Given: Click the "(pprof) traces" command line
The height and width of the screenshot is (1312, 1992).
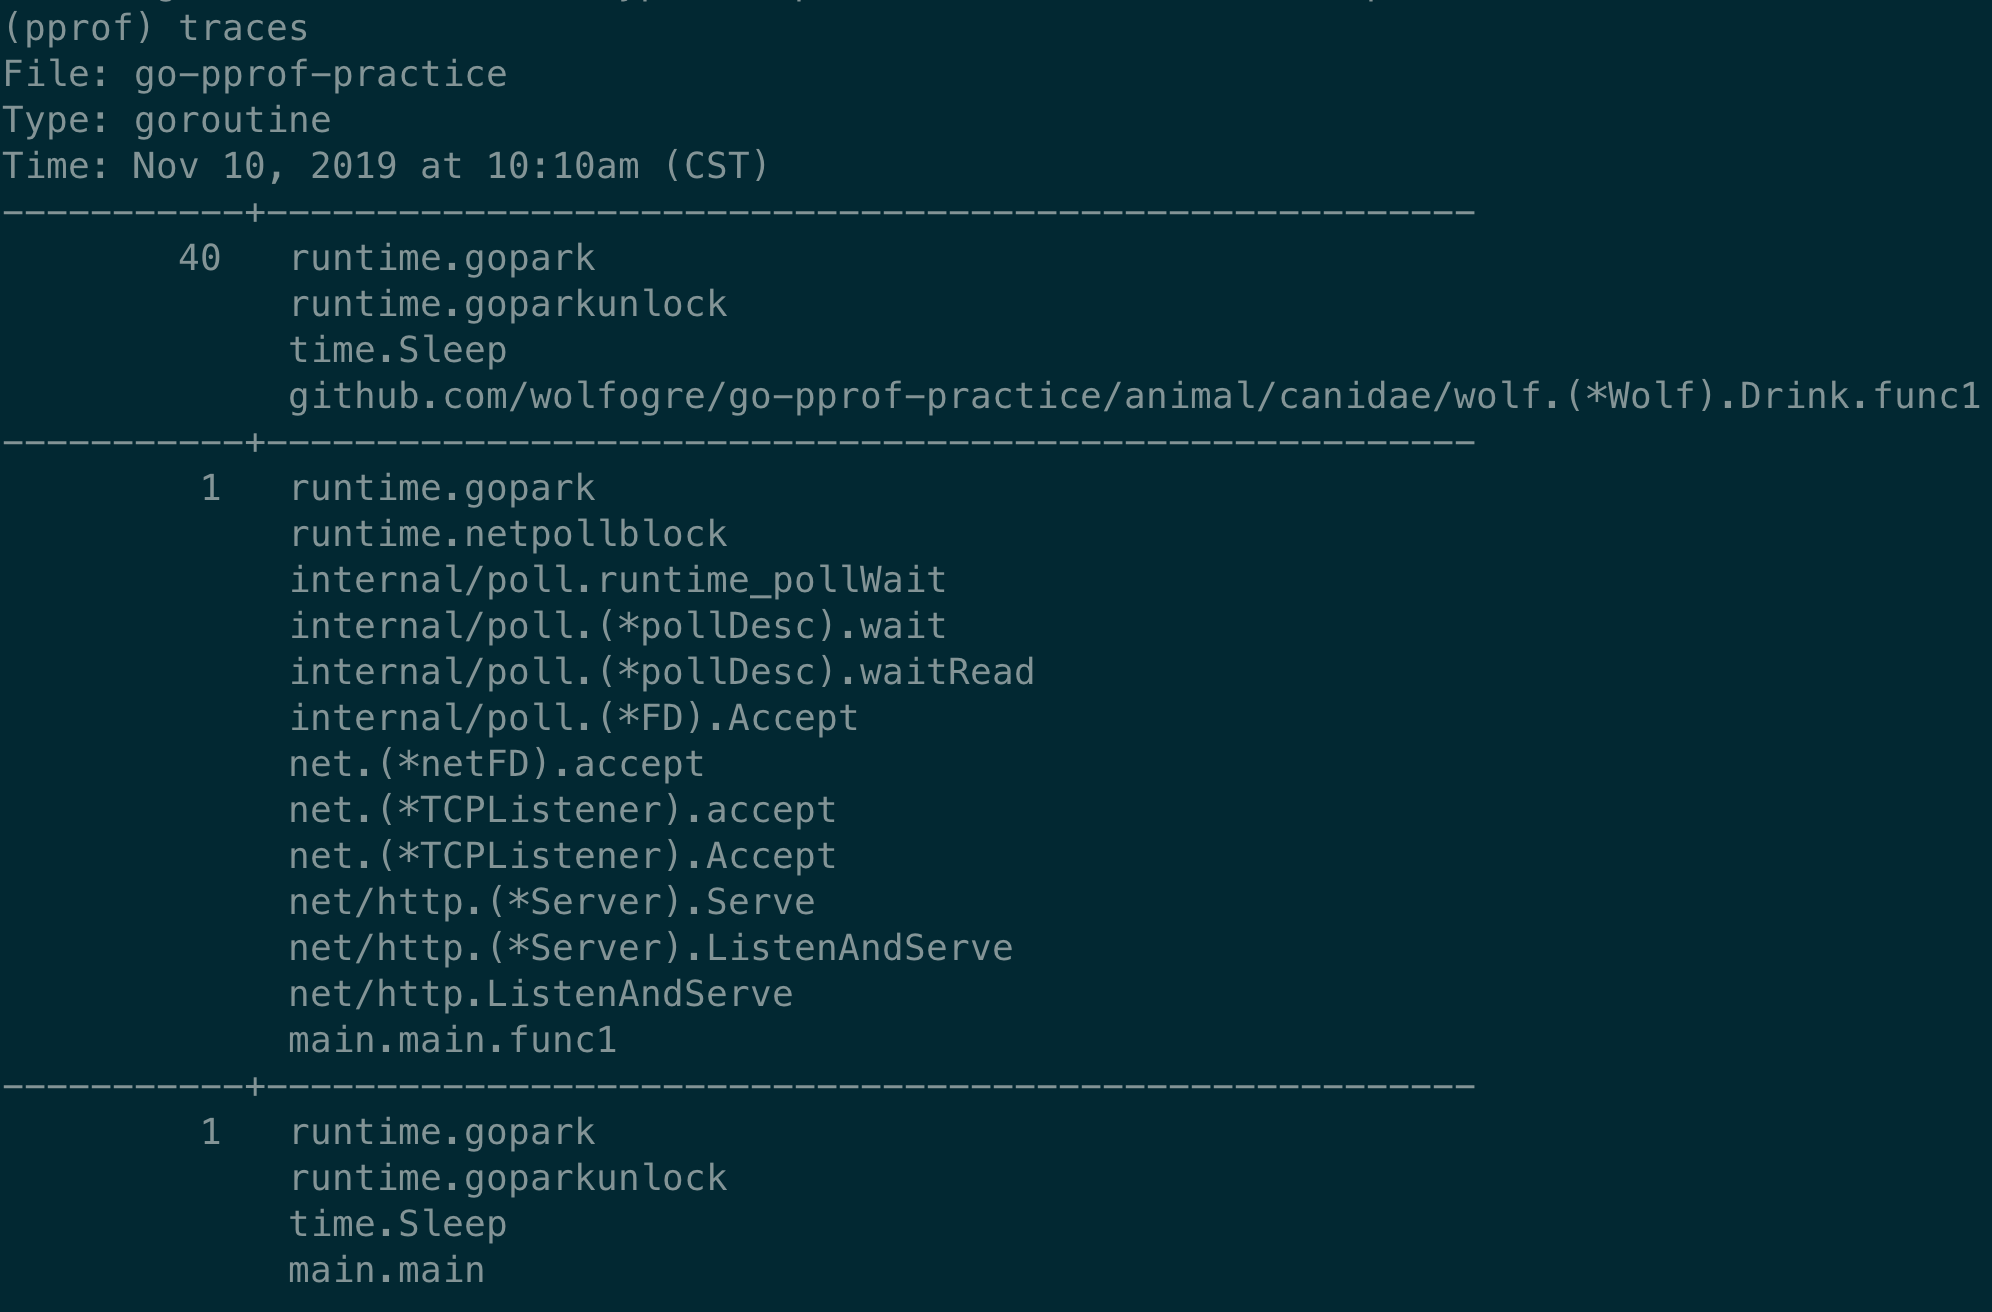Looking at the screenshot, I should point(155,28).
